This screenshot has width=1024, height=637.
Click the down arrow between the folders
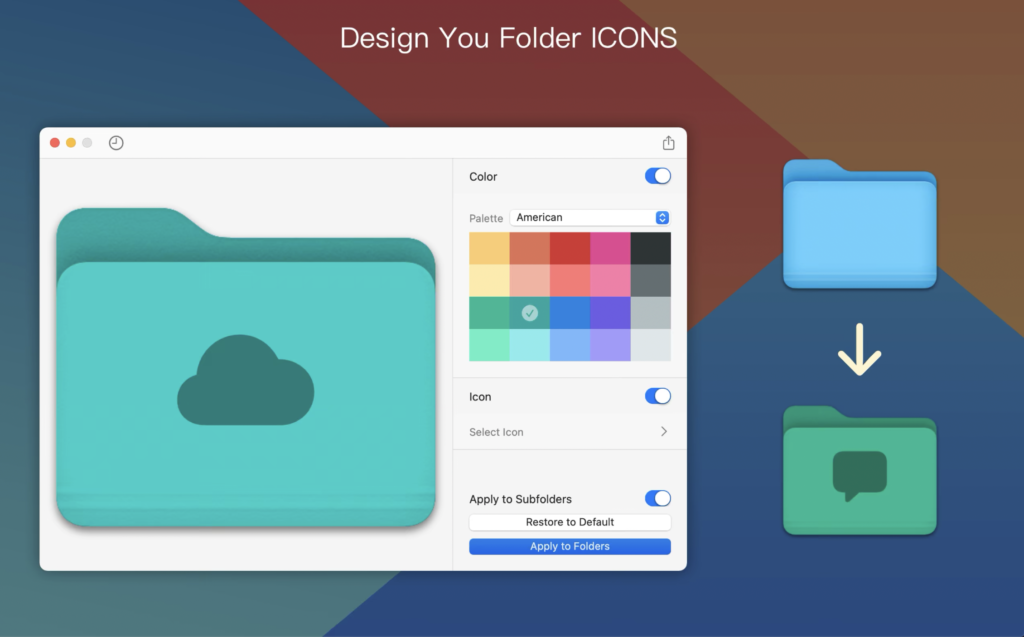(x=859, y=349)
